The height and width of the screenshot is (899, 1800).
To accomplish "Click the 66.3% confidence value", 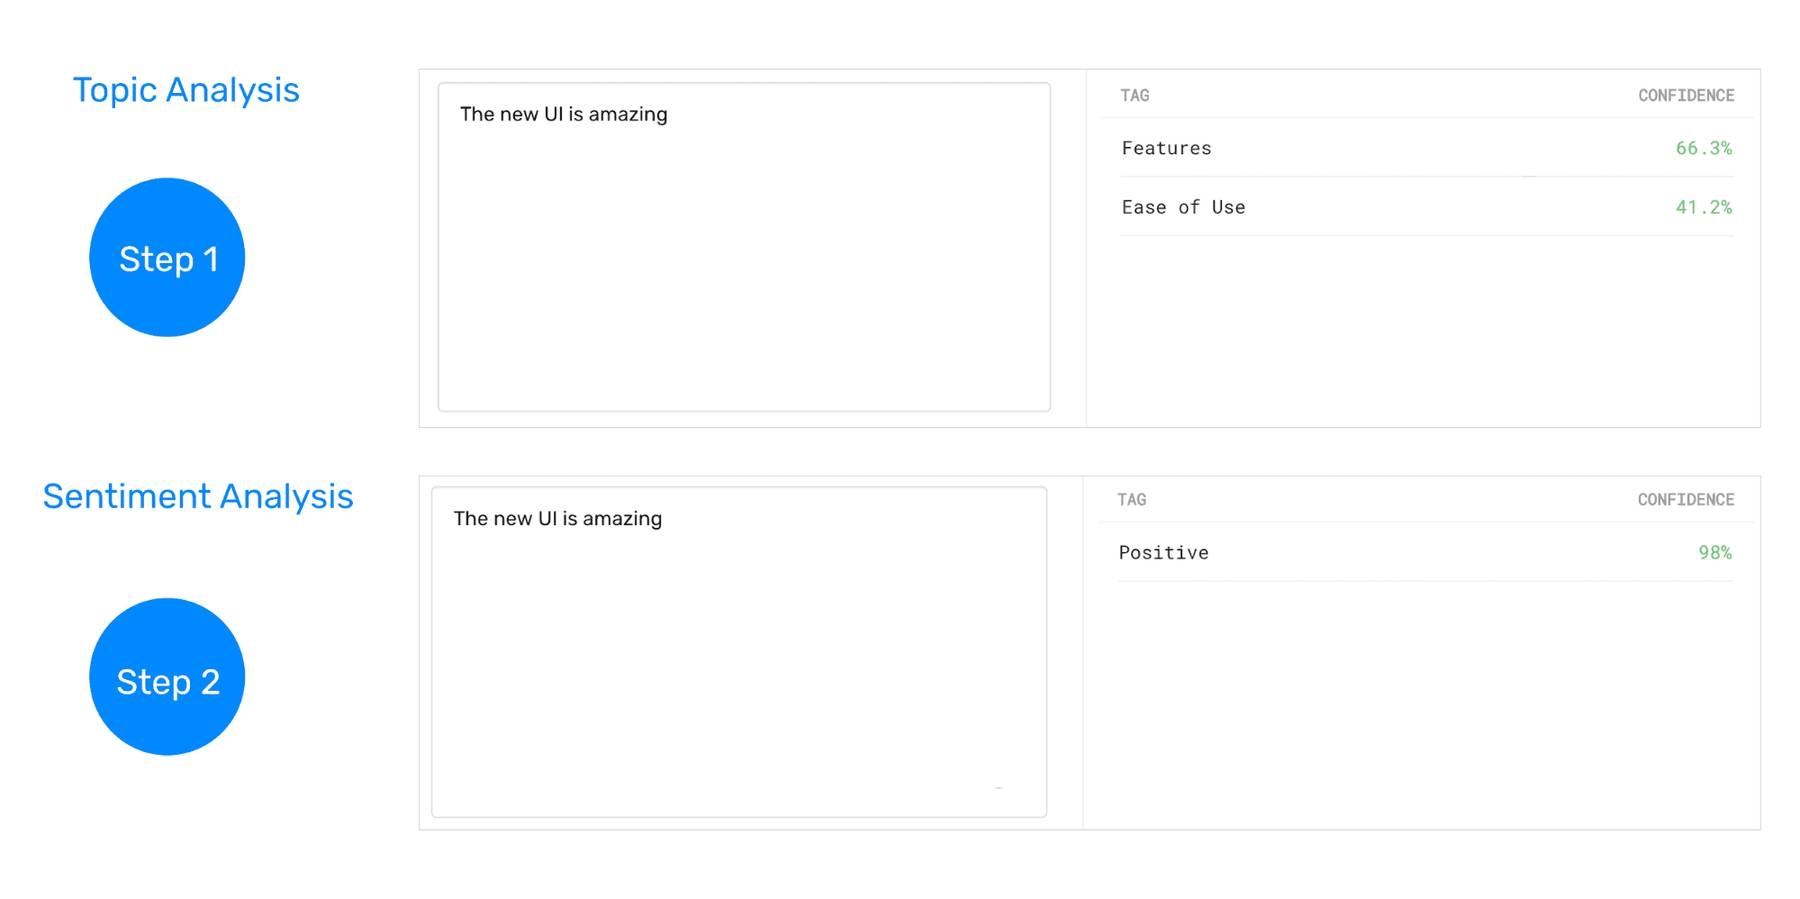I will click(1703, 148).
